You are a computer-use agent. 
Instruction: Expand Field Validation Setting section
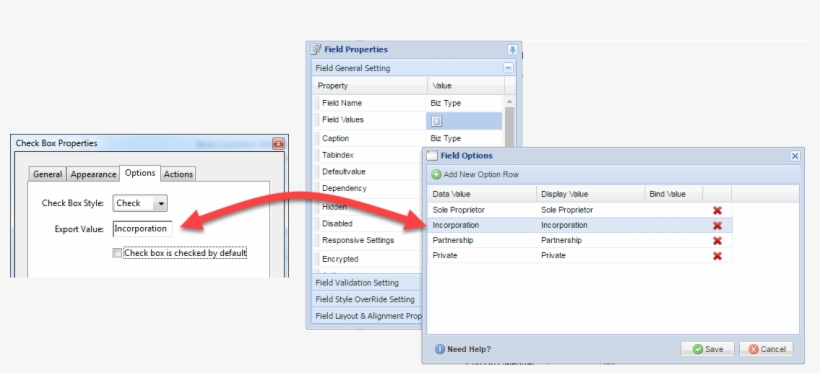coord(366,283)
